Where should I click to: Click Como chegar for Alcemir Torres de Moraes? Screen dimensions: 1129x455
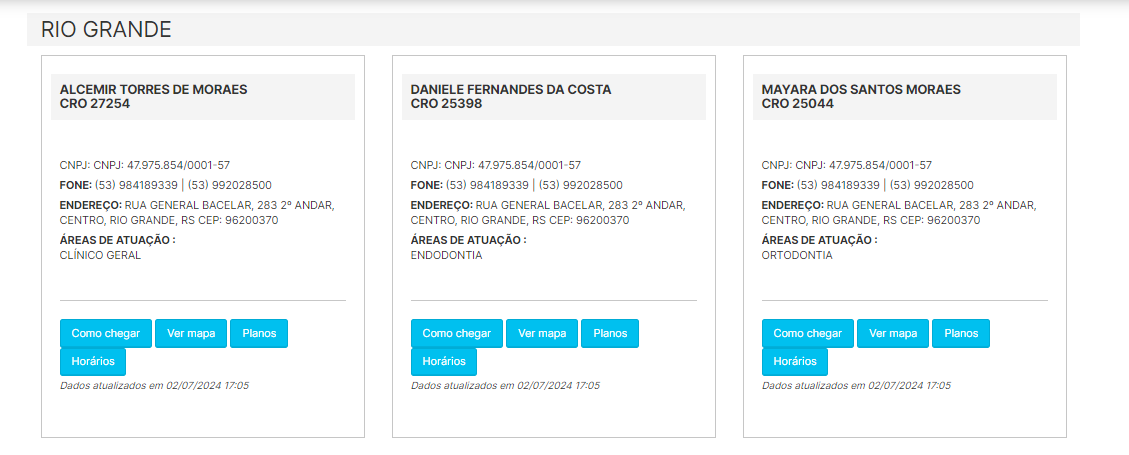coord(106,333)
